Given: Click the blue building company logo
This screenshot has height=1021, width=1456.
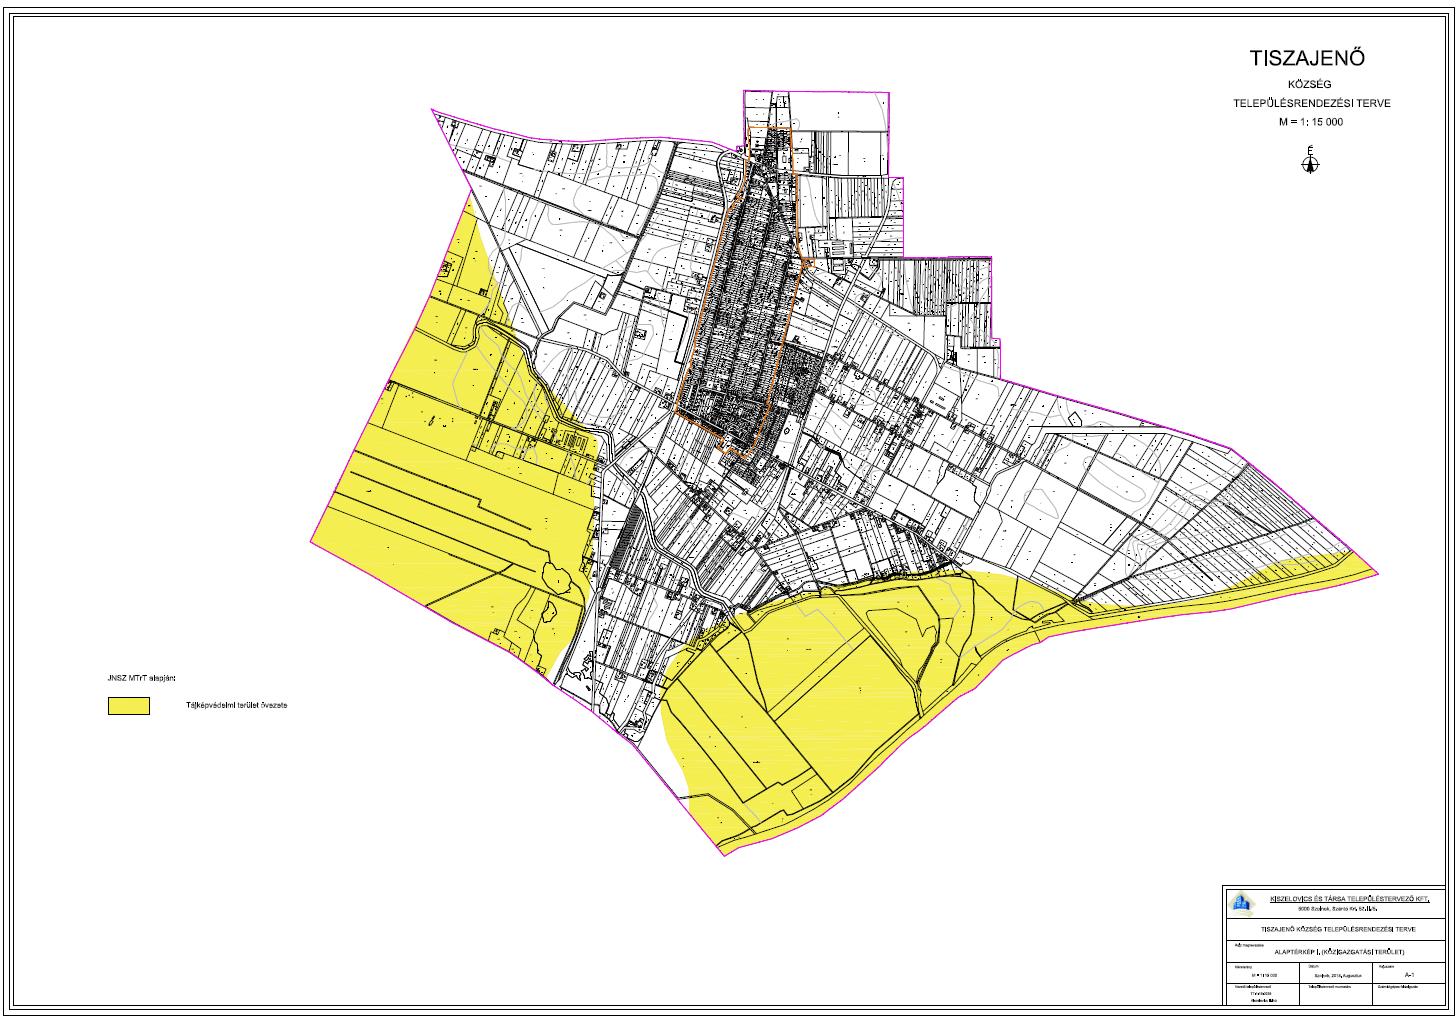Looking at the screenshot, I should (1241, 903).
